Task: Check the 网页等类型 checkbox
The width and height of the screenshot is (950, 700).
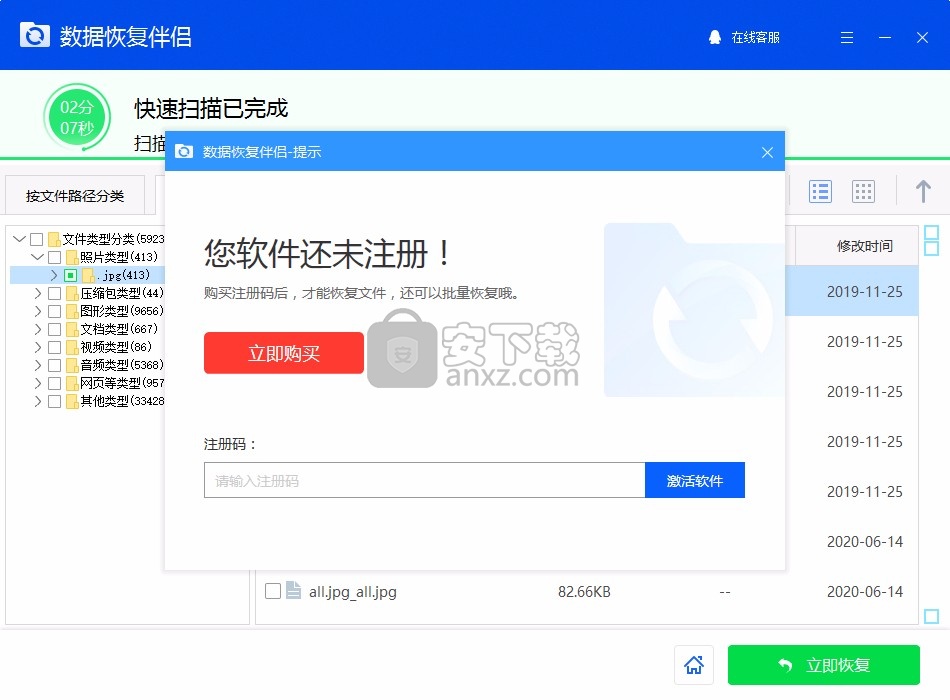Action: 54,383
